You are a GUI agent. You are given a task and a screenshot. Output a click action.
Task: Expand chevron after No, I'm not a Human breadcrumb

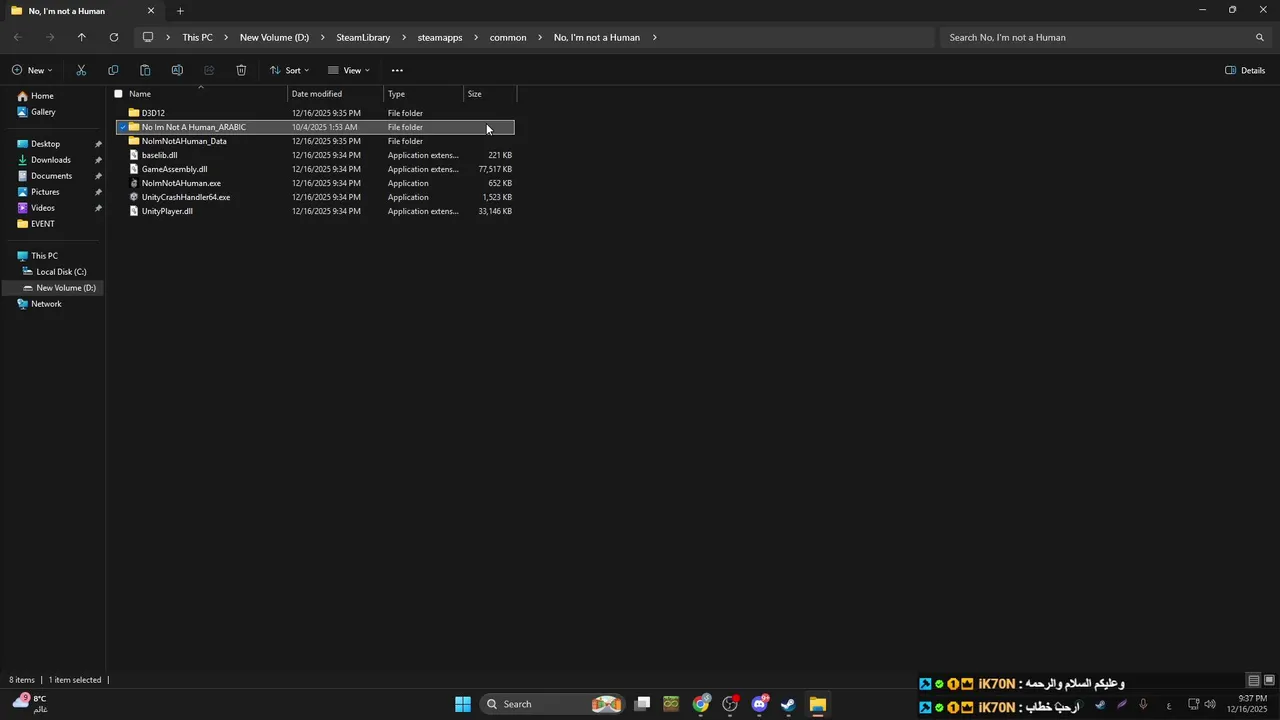coord(655,37)
